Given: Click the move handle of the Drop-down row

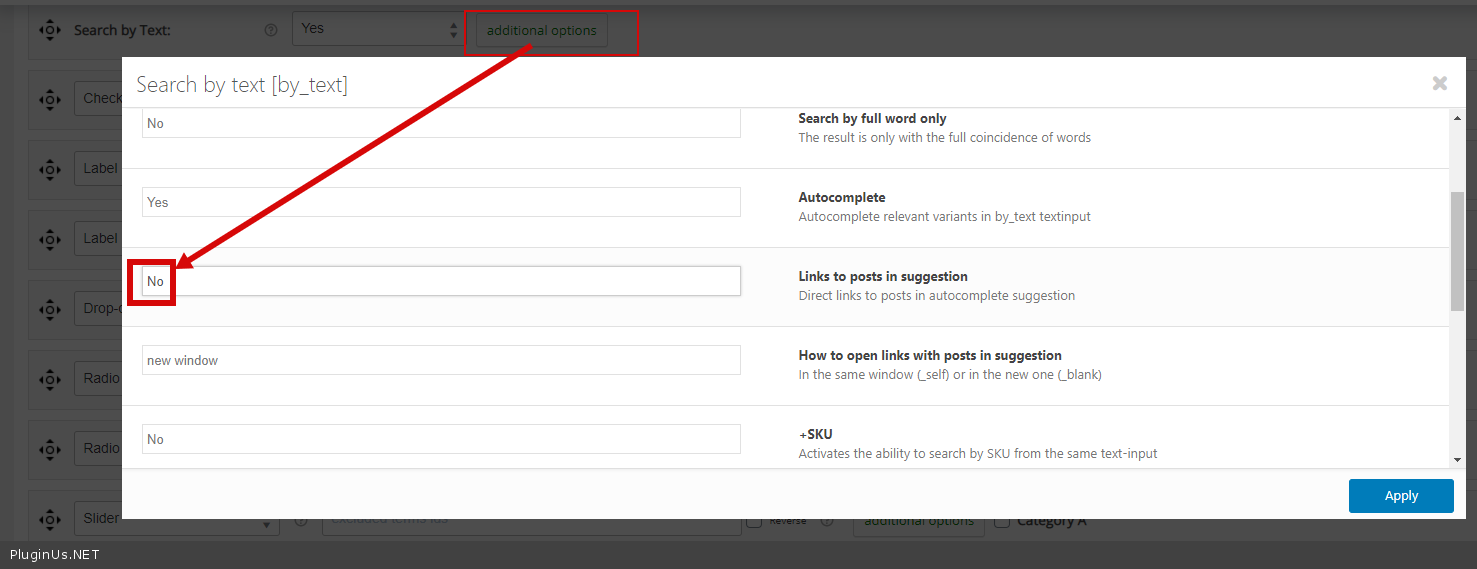Looking at the screenshot, I should coord(50,309).
